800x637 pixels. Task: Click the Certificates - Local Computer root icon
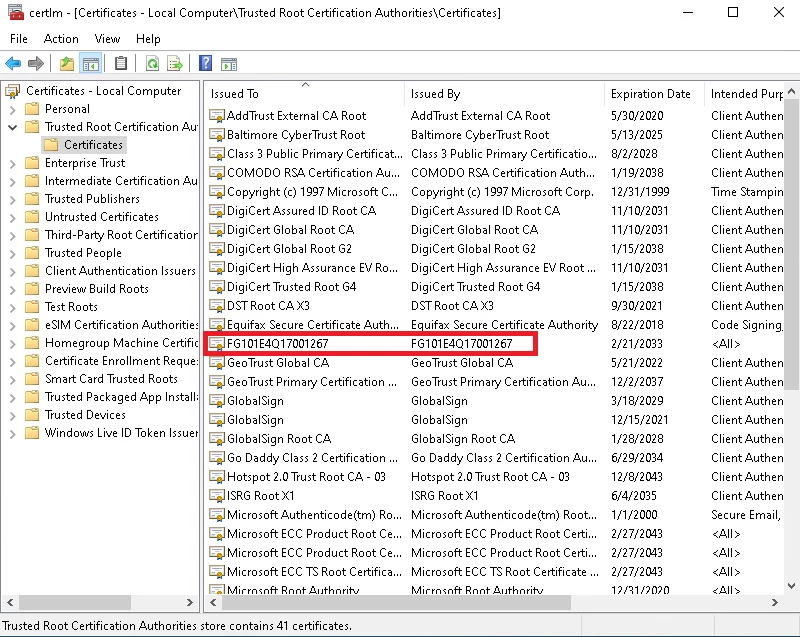[13, 91]
